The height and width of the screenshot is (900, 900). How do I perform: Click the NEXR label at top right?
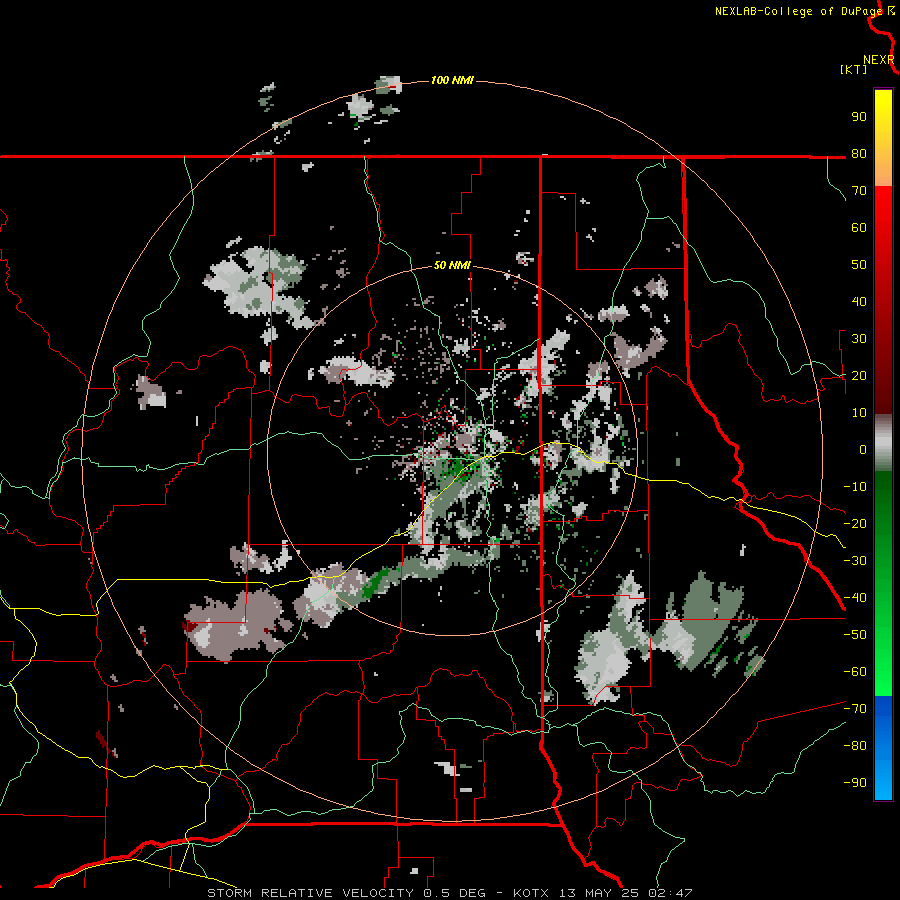point(879,60)
